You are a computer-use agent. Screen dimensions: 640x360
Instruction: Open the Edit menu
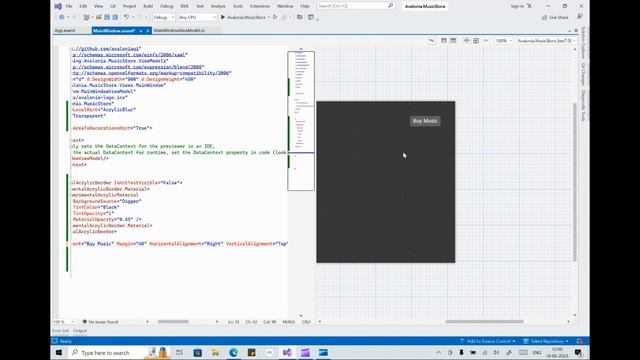click(83, 6)
